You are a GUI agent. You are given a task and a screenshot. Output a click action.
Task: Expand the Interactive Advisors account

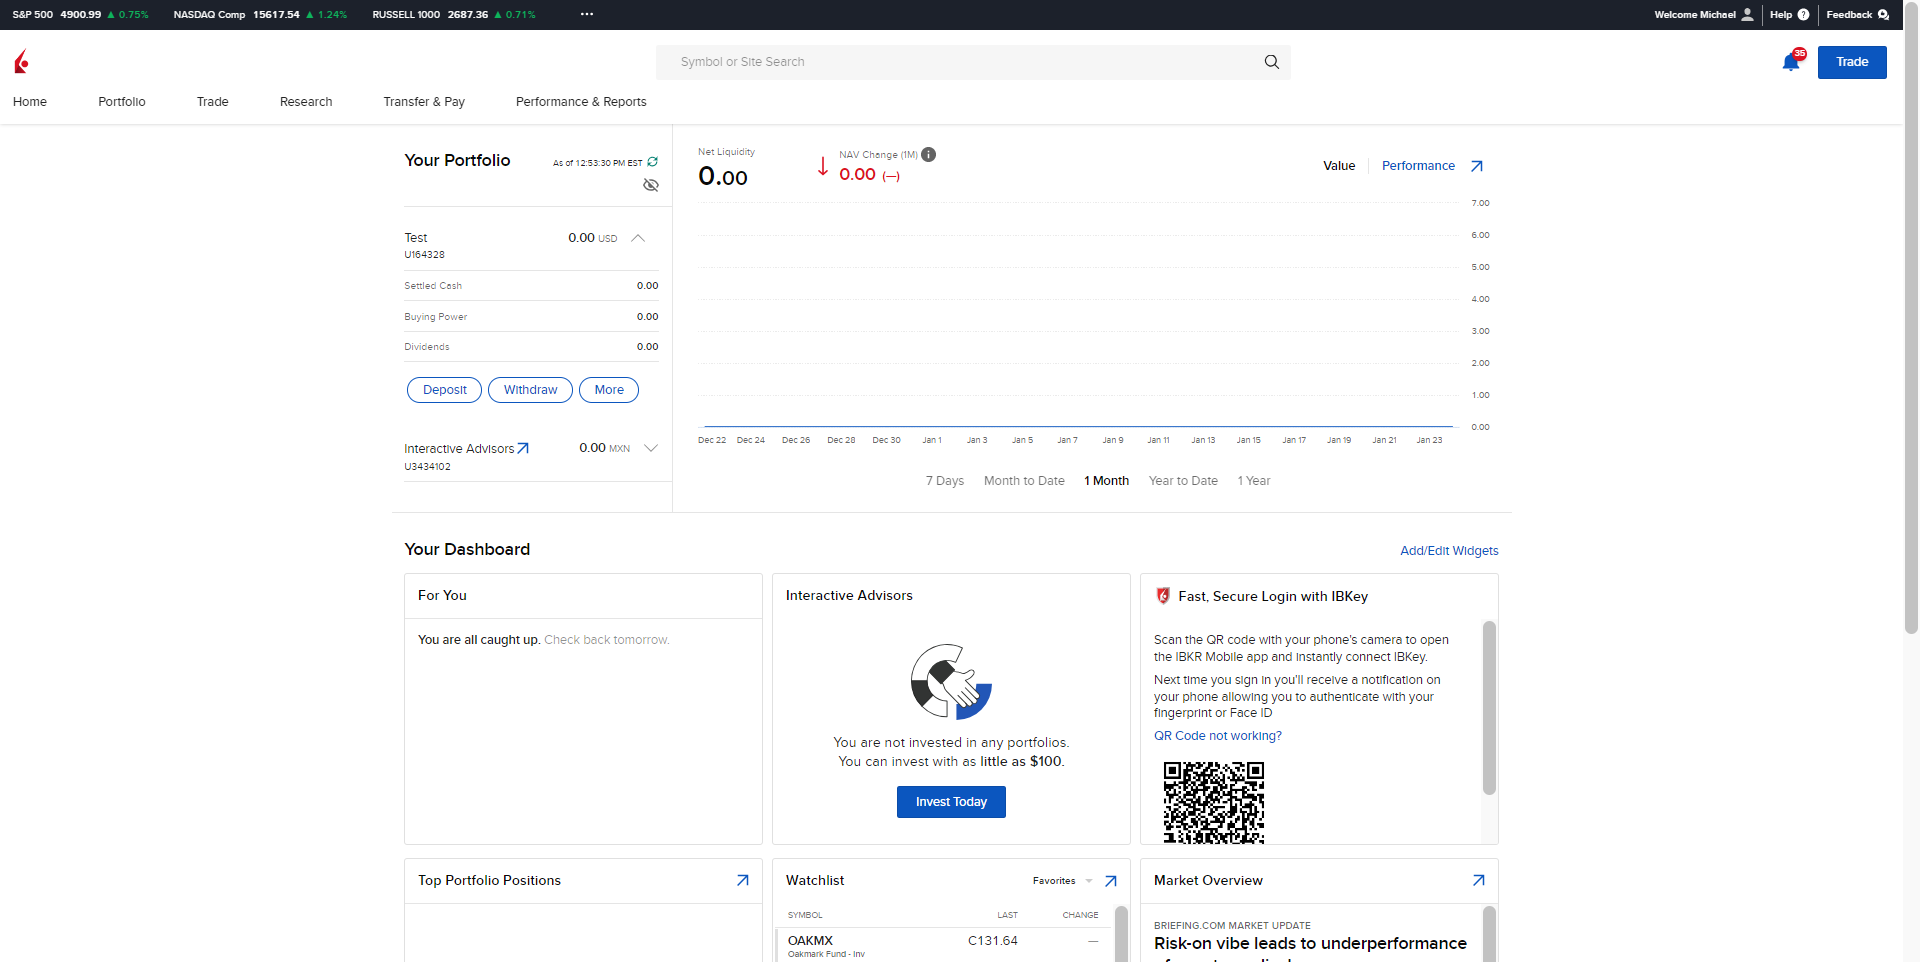tap(651, 448)
